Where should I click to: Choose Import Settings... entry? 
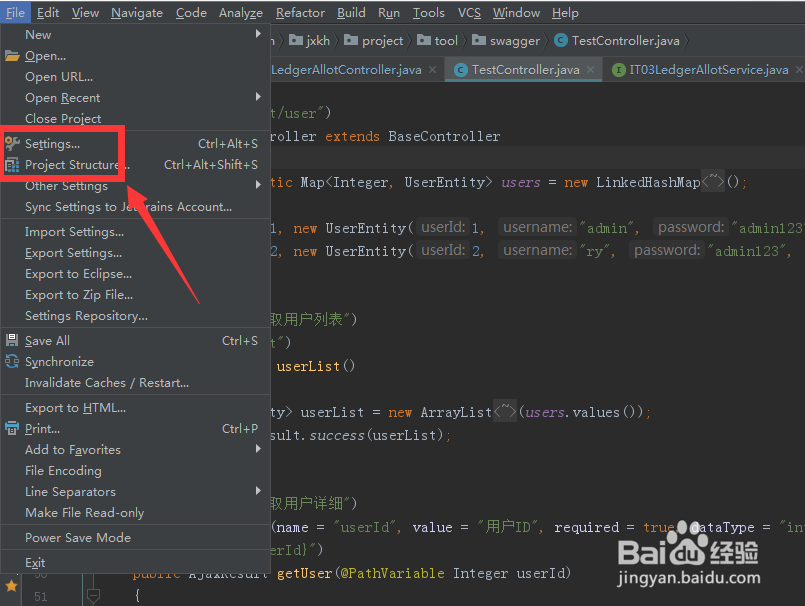pos(136,232)
